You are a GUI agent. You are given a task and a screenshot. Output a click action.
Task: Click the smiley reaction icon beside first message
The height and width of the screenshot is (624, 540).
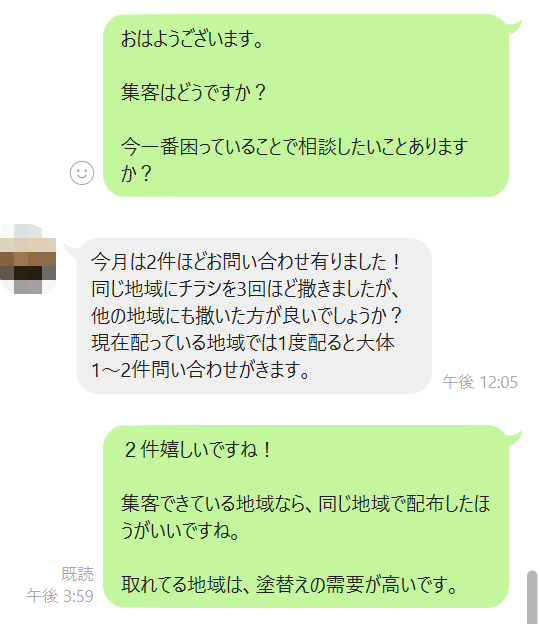pos(82,173)
